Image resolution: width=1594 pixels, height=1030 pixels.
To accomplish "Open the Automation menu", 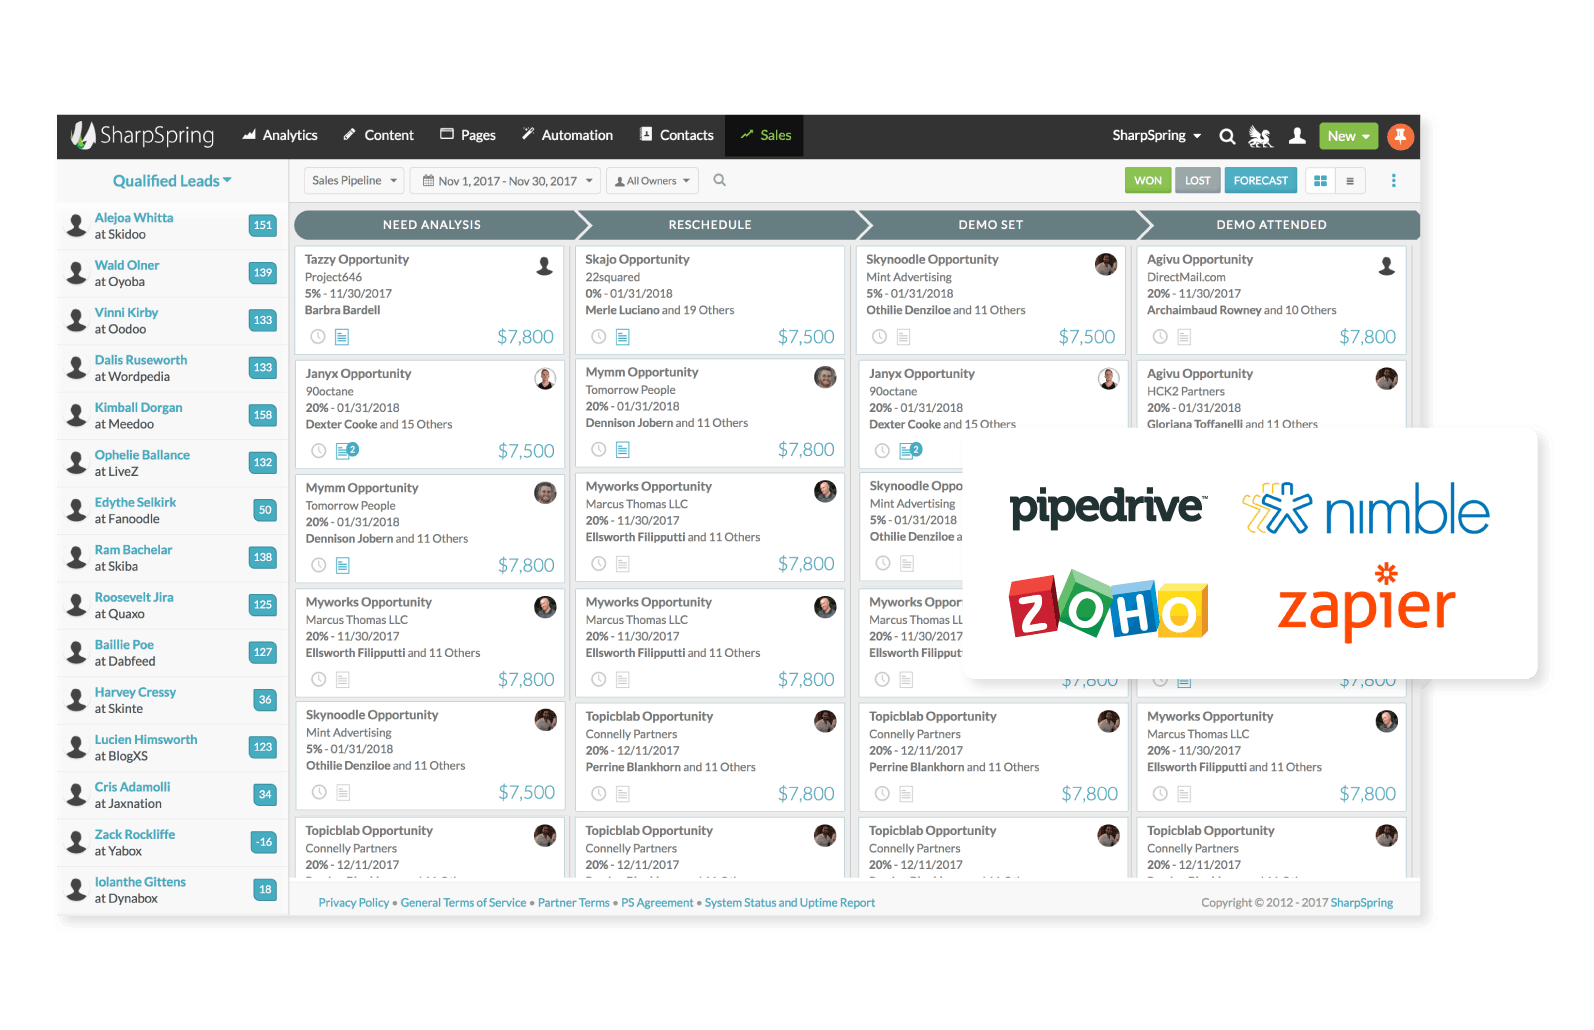I will pos(567,136).
